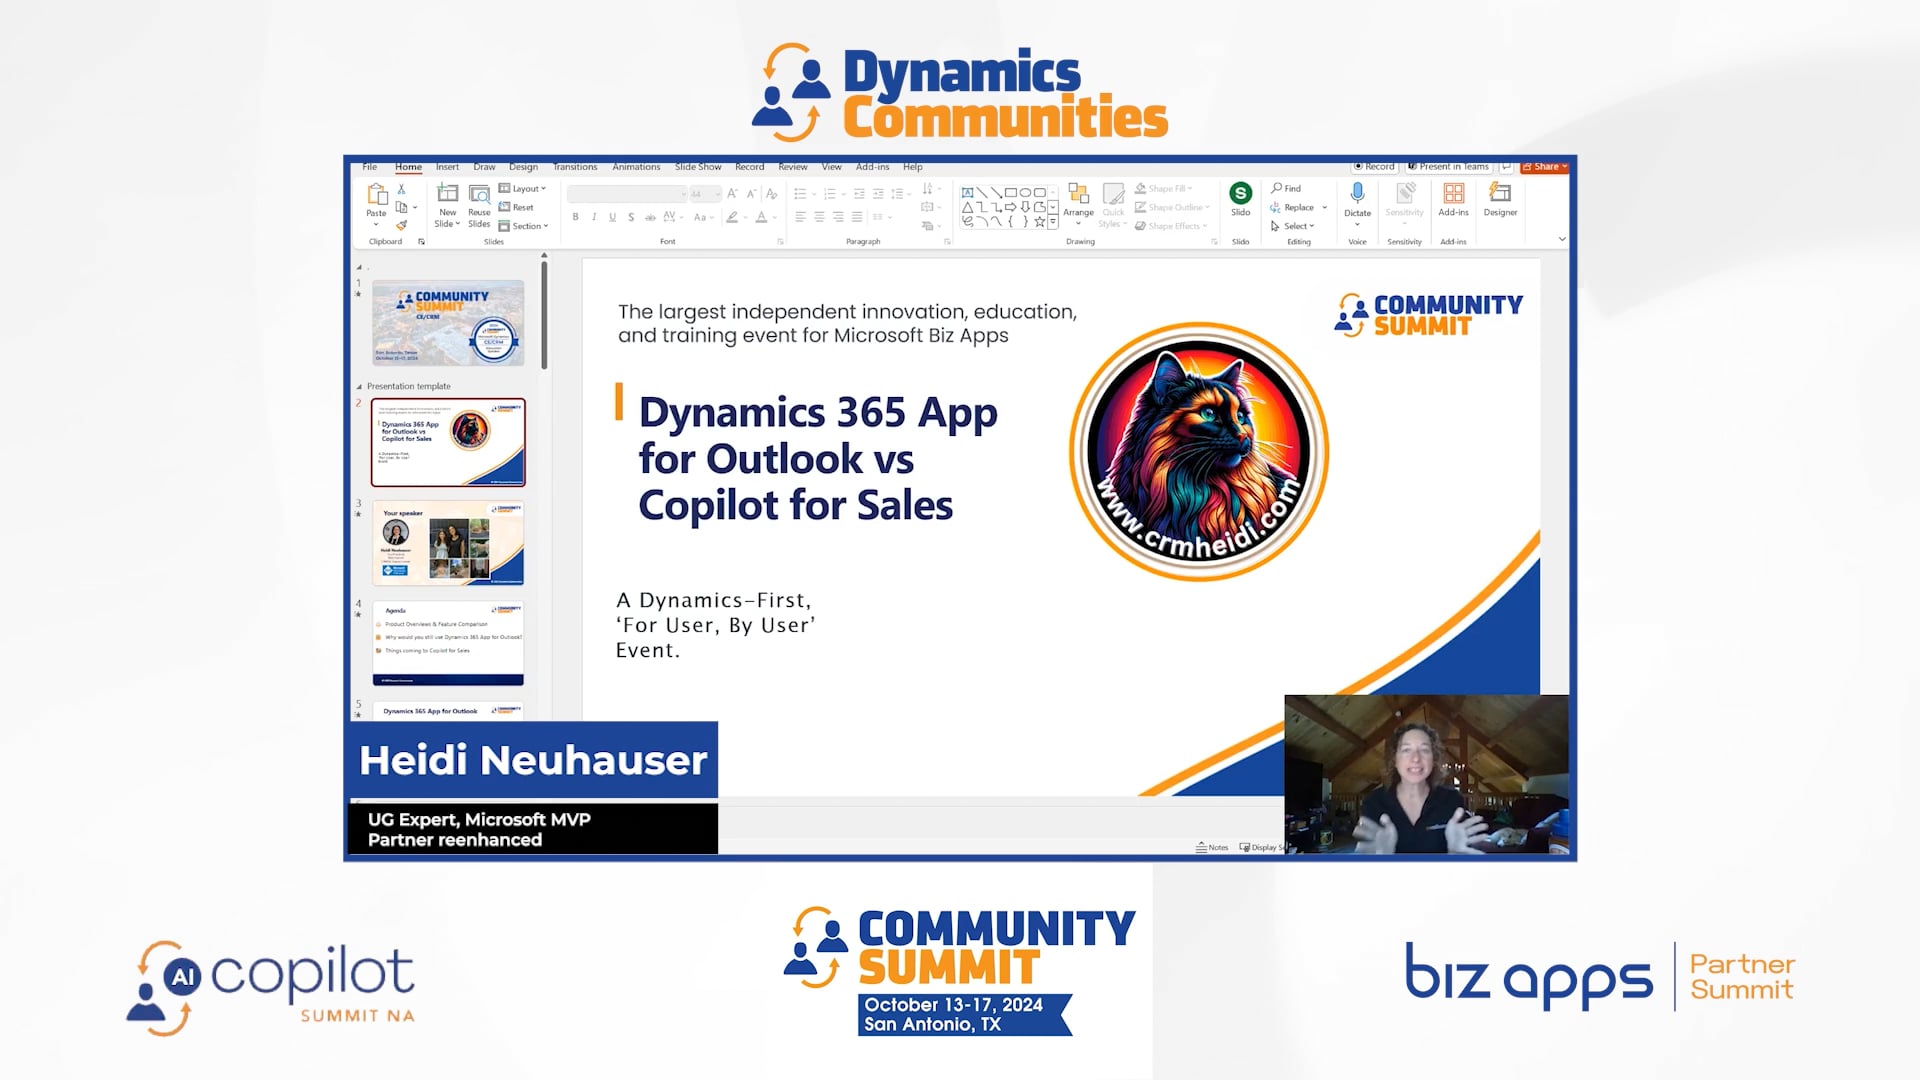Toggle italic formatting

coord(593,217)
